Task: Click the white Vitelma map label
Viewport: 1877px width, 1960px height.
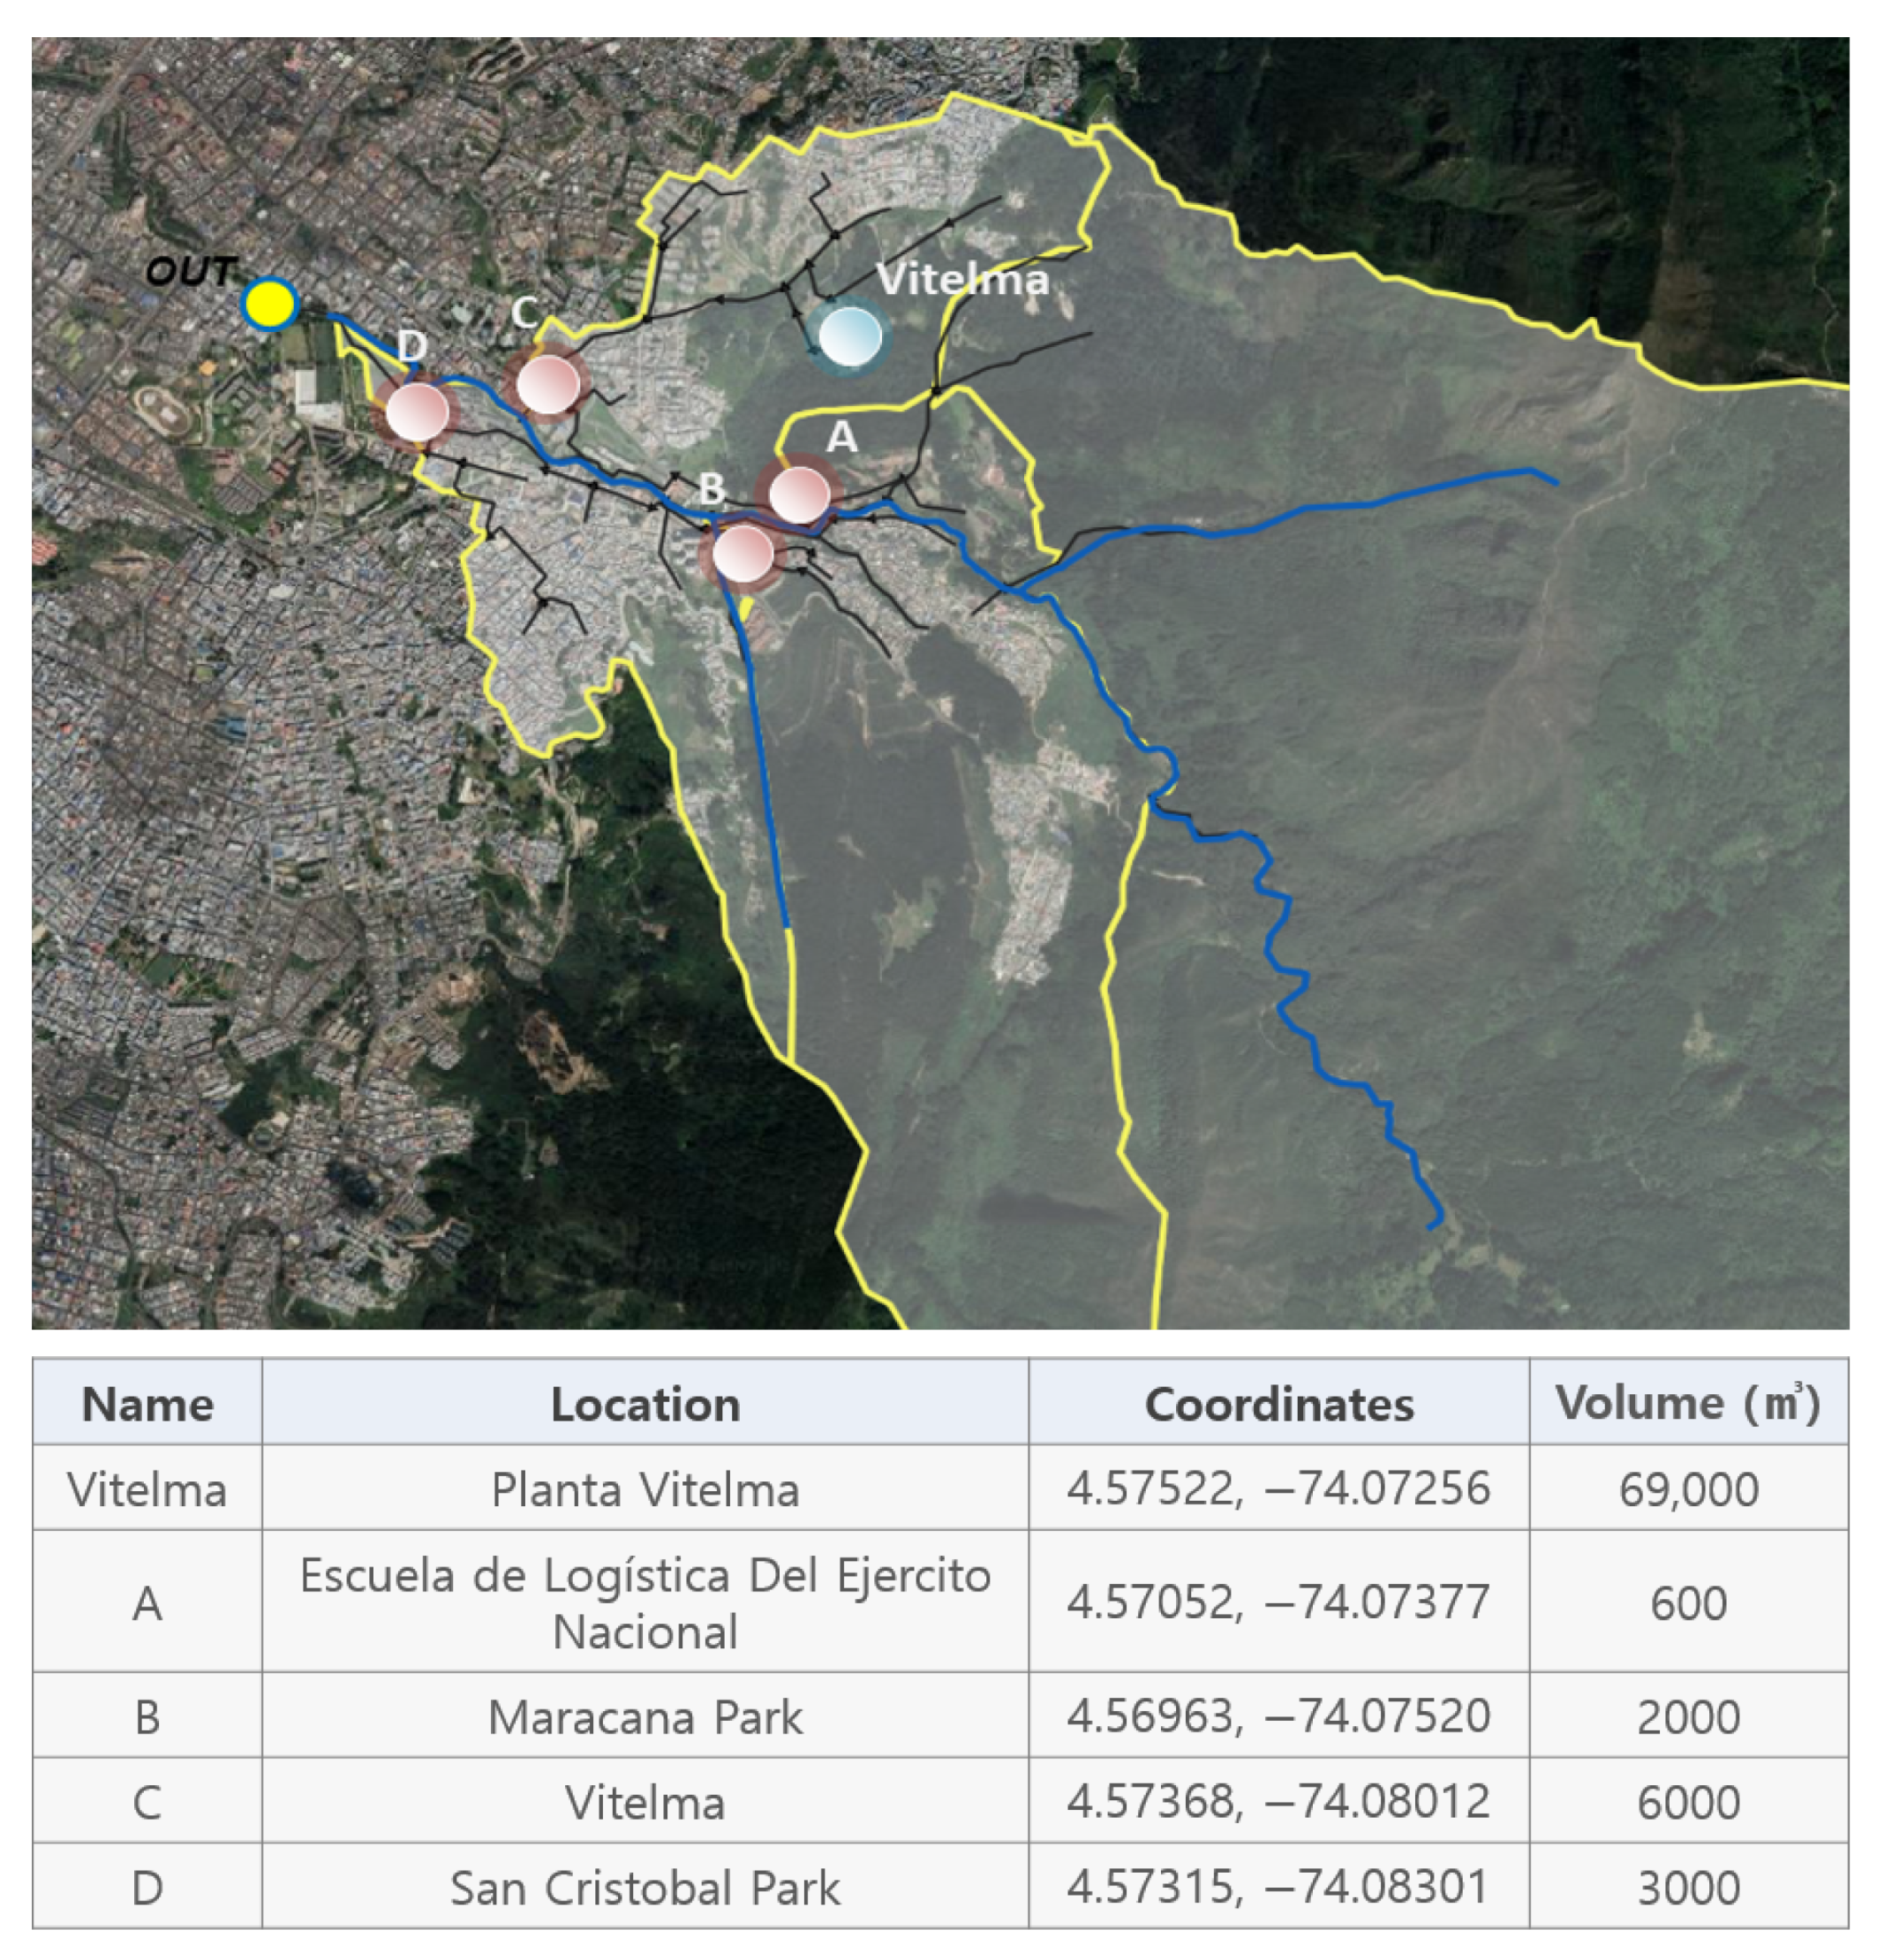Action: [x=962, y=280]
